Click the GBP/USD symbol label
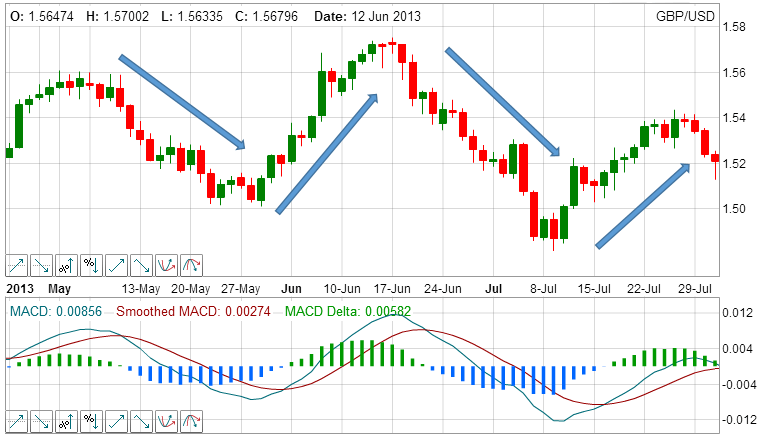The width and height of the screenshot is (763, 434). 685,17
